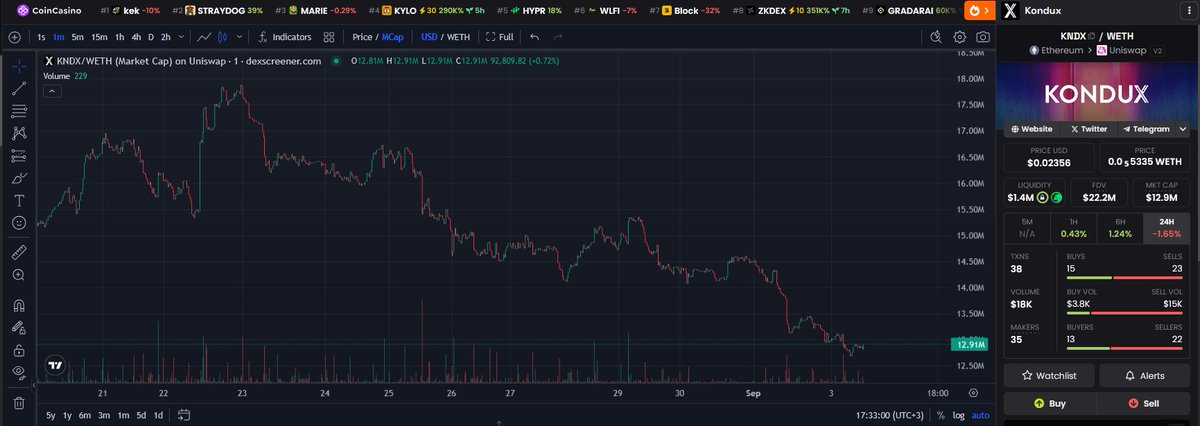
Task: Switch chart to MCap view
Action: pyautogui.click(x=392, y=37)
